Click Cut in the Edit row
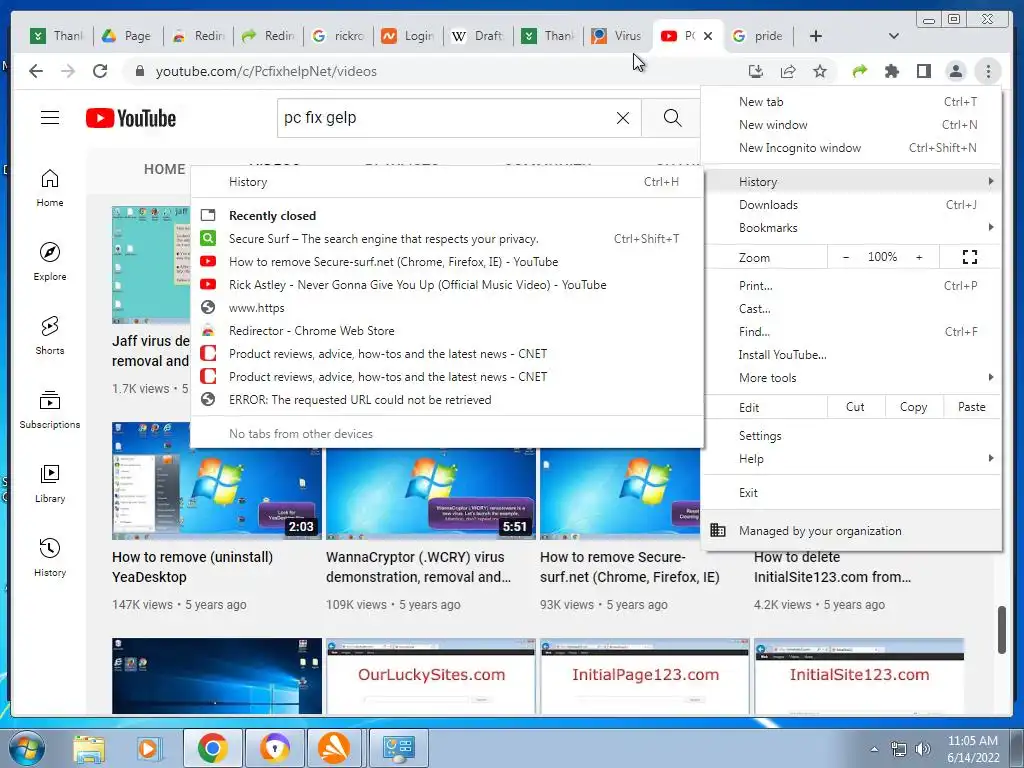 856,407
